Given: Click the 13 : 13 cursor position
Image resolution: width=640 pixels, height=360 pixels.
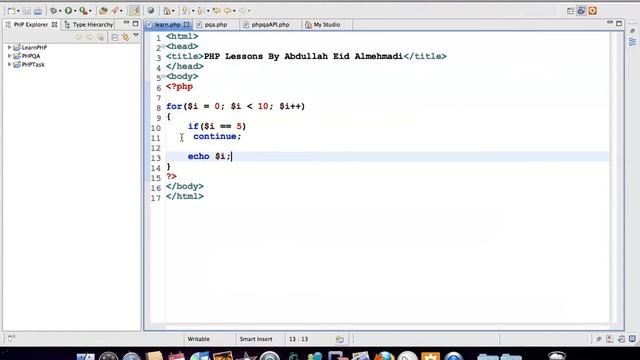Looking at the screenshot, I should pos(298,339).
